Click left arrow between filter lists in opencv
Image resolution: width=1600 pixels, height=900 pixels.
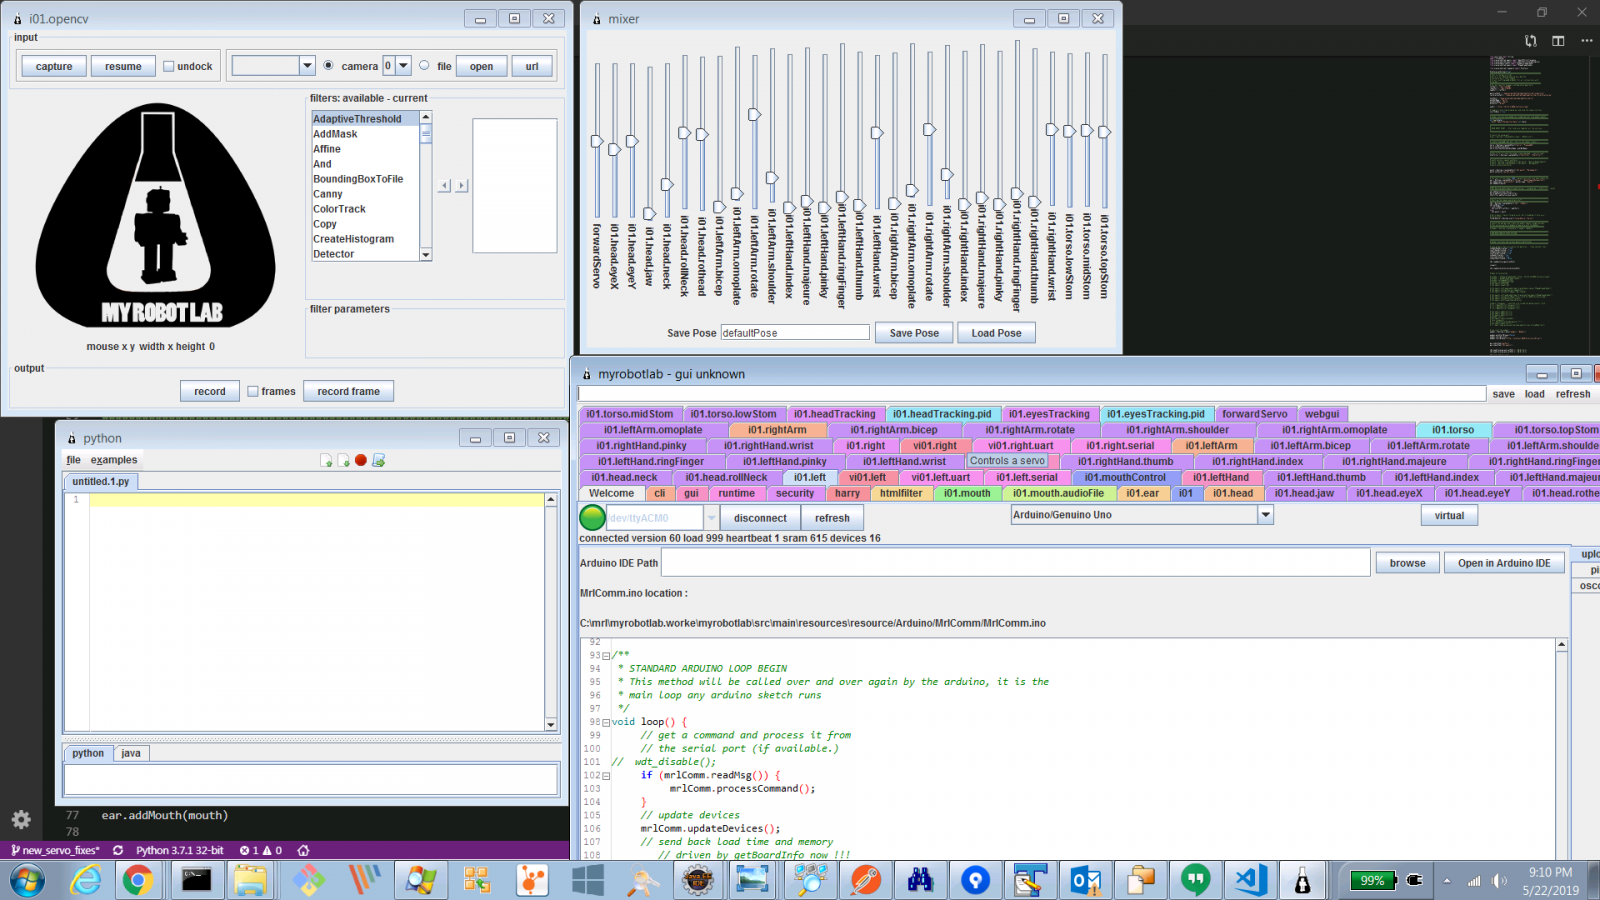coord(445,185)
